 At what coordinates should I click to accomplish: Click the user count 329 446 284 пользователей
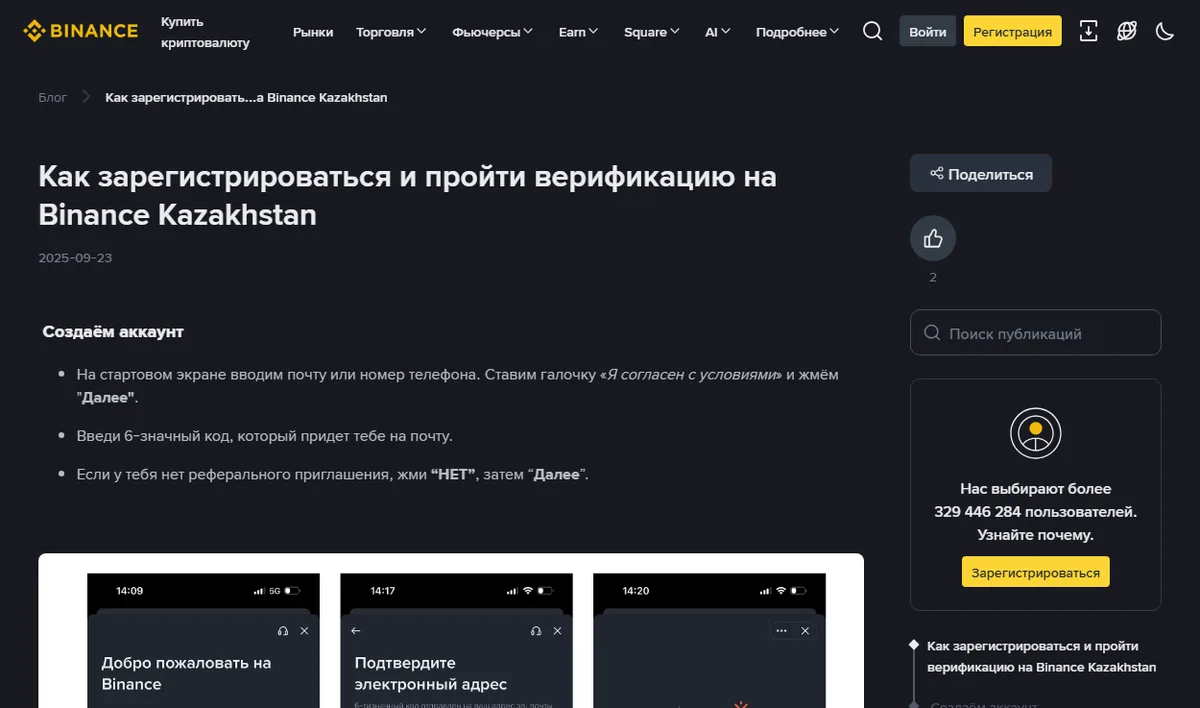pos(1035,511)
